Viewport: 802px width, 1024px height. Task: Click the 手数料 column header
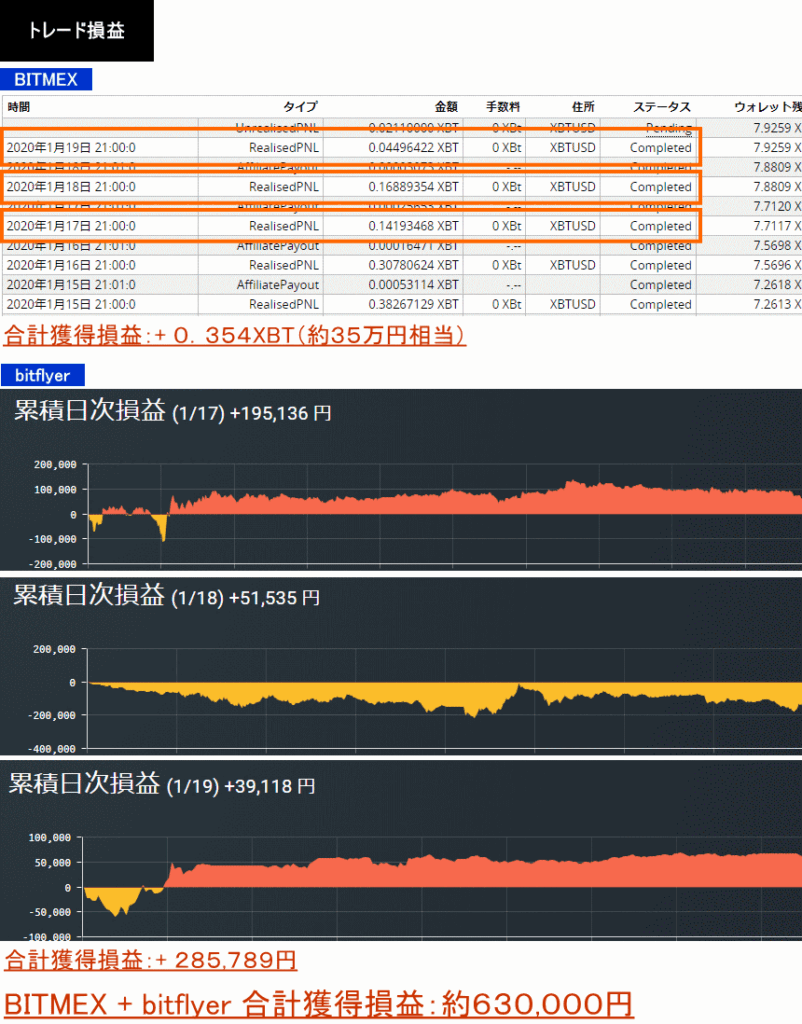coord(503,107)
